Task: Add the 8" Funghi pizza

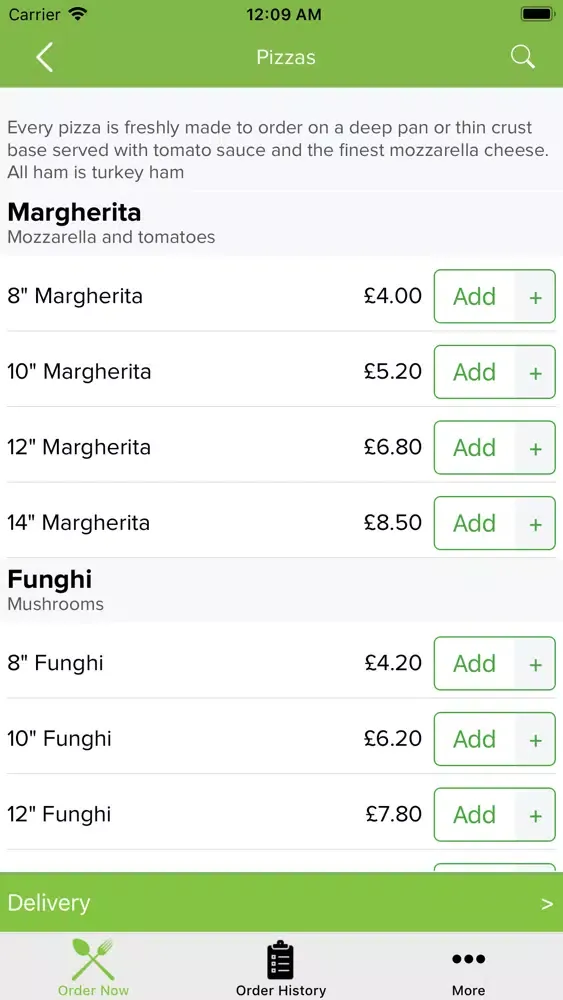Action: point(474,663)
